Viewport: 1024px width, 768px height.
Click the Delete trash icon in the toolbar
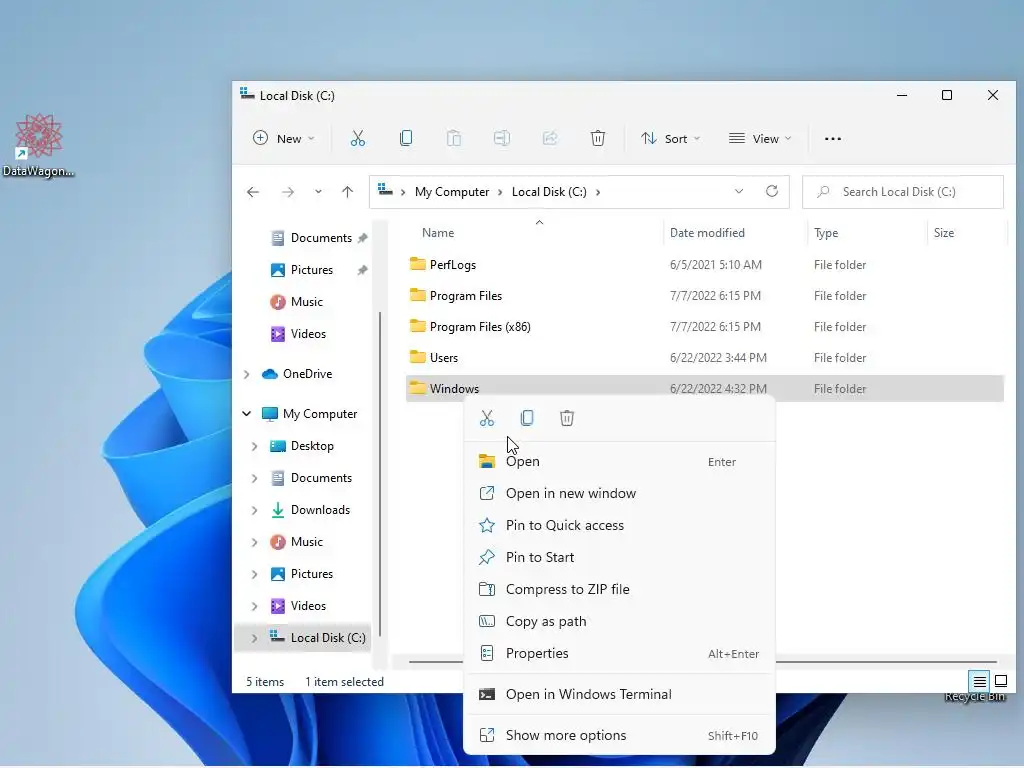coord(598,138)
